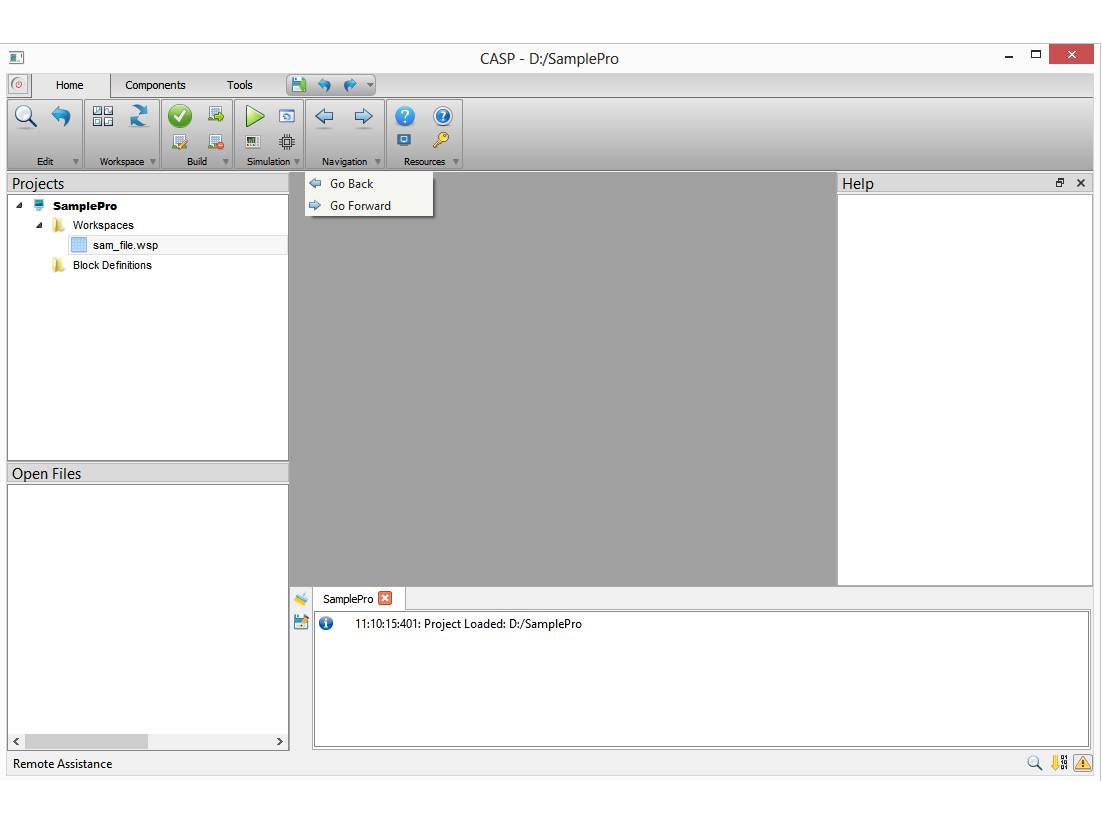This screenshot has height=821, width=1102.
Task: Click the green checkmark Build icon
Action: (x=180, y=116)
